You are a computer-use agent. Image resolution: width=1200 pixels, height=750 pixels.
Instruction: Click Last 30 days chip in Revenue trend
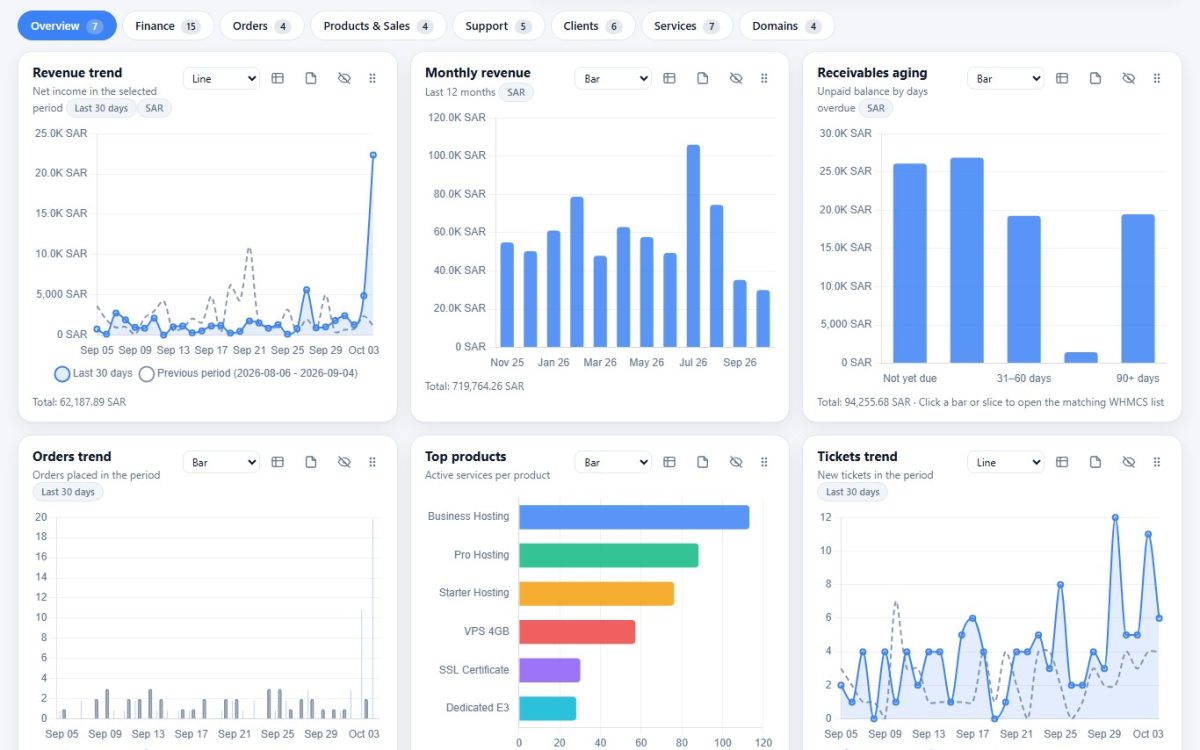(101, 108)
